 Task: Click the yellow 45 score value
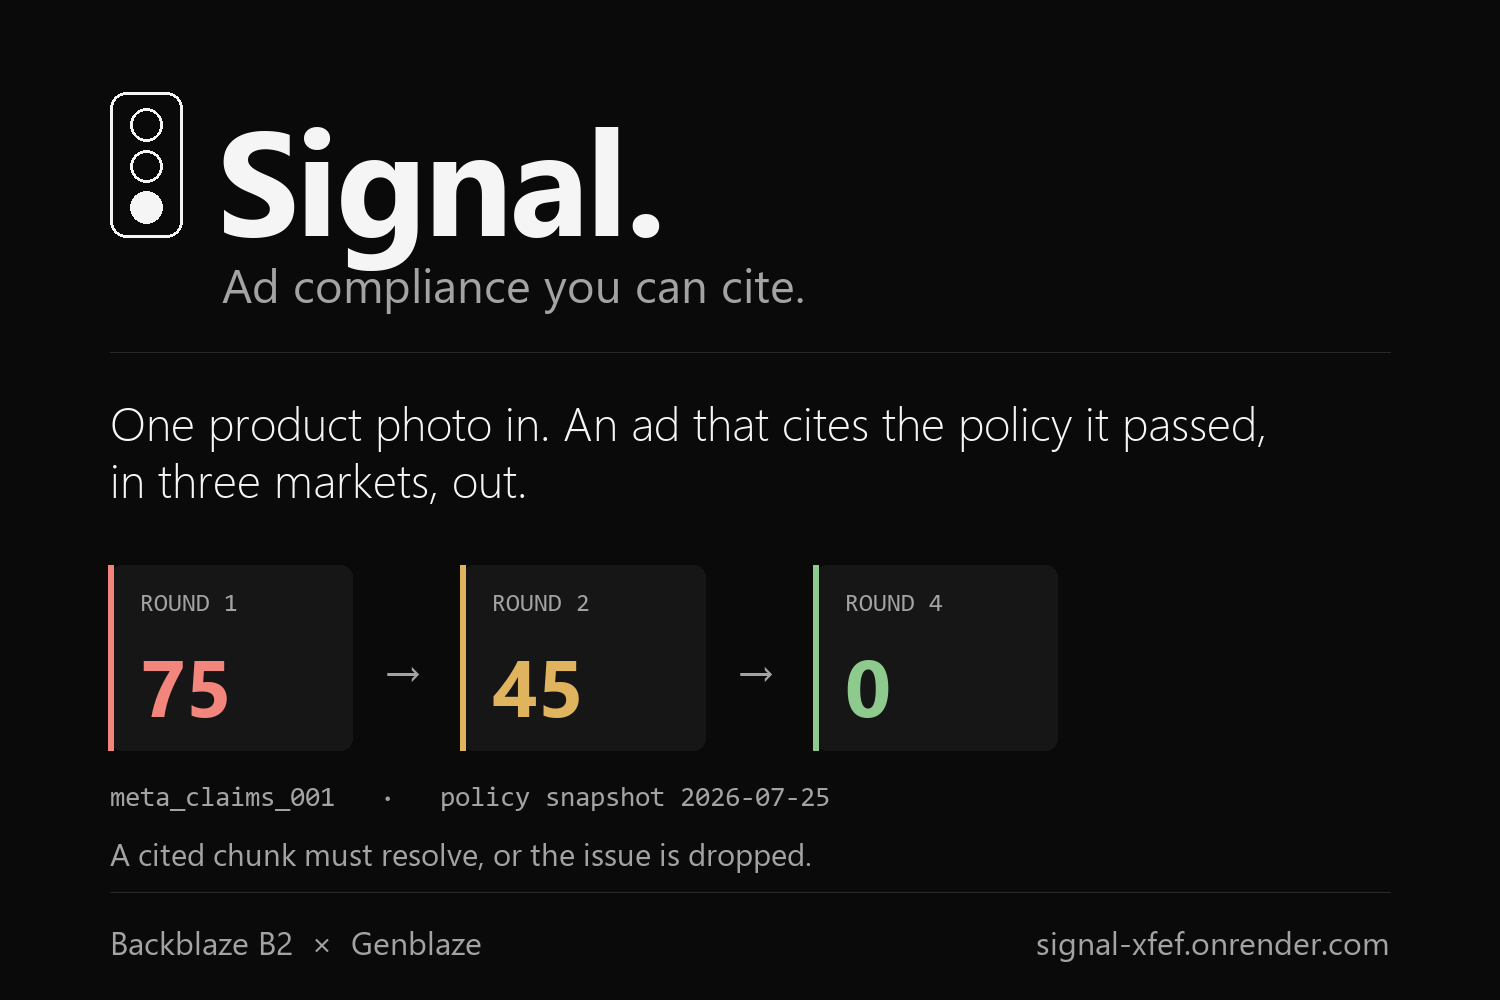[x=537, y=689]
